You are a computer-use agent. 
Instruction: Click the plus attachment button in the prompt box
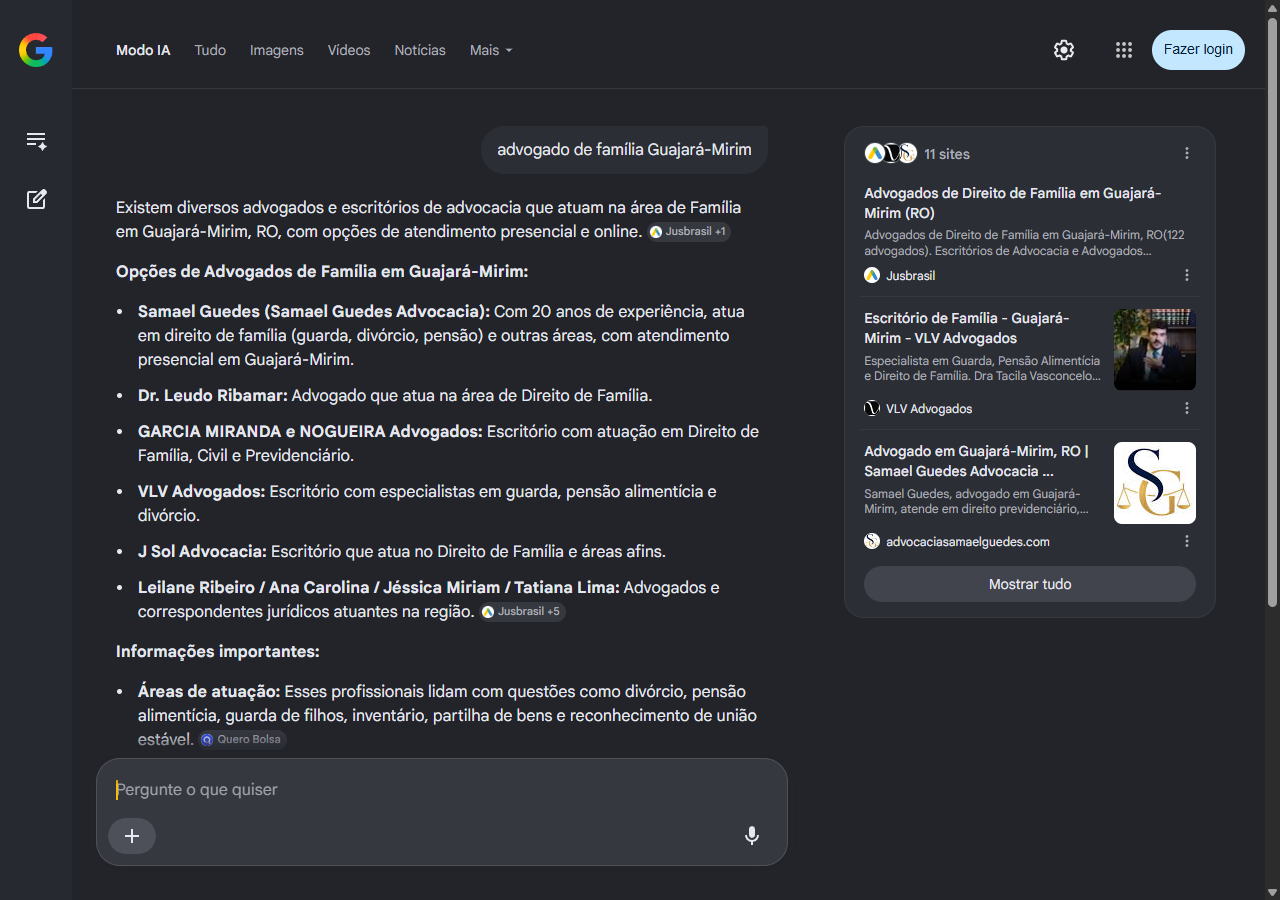tap(132, 836)
